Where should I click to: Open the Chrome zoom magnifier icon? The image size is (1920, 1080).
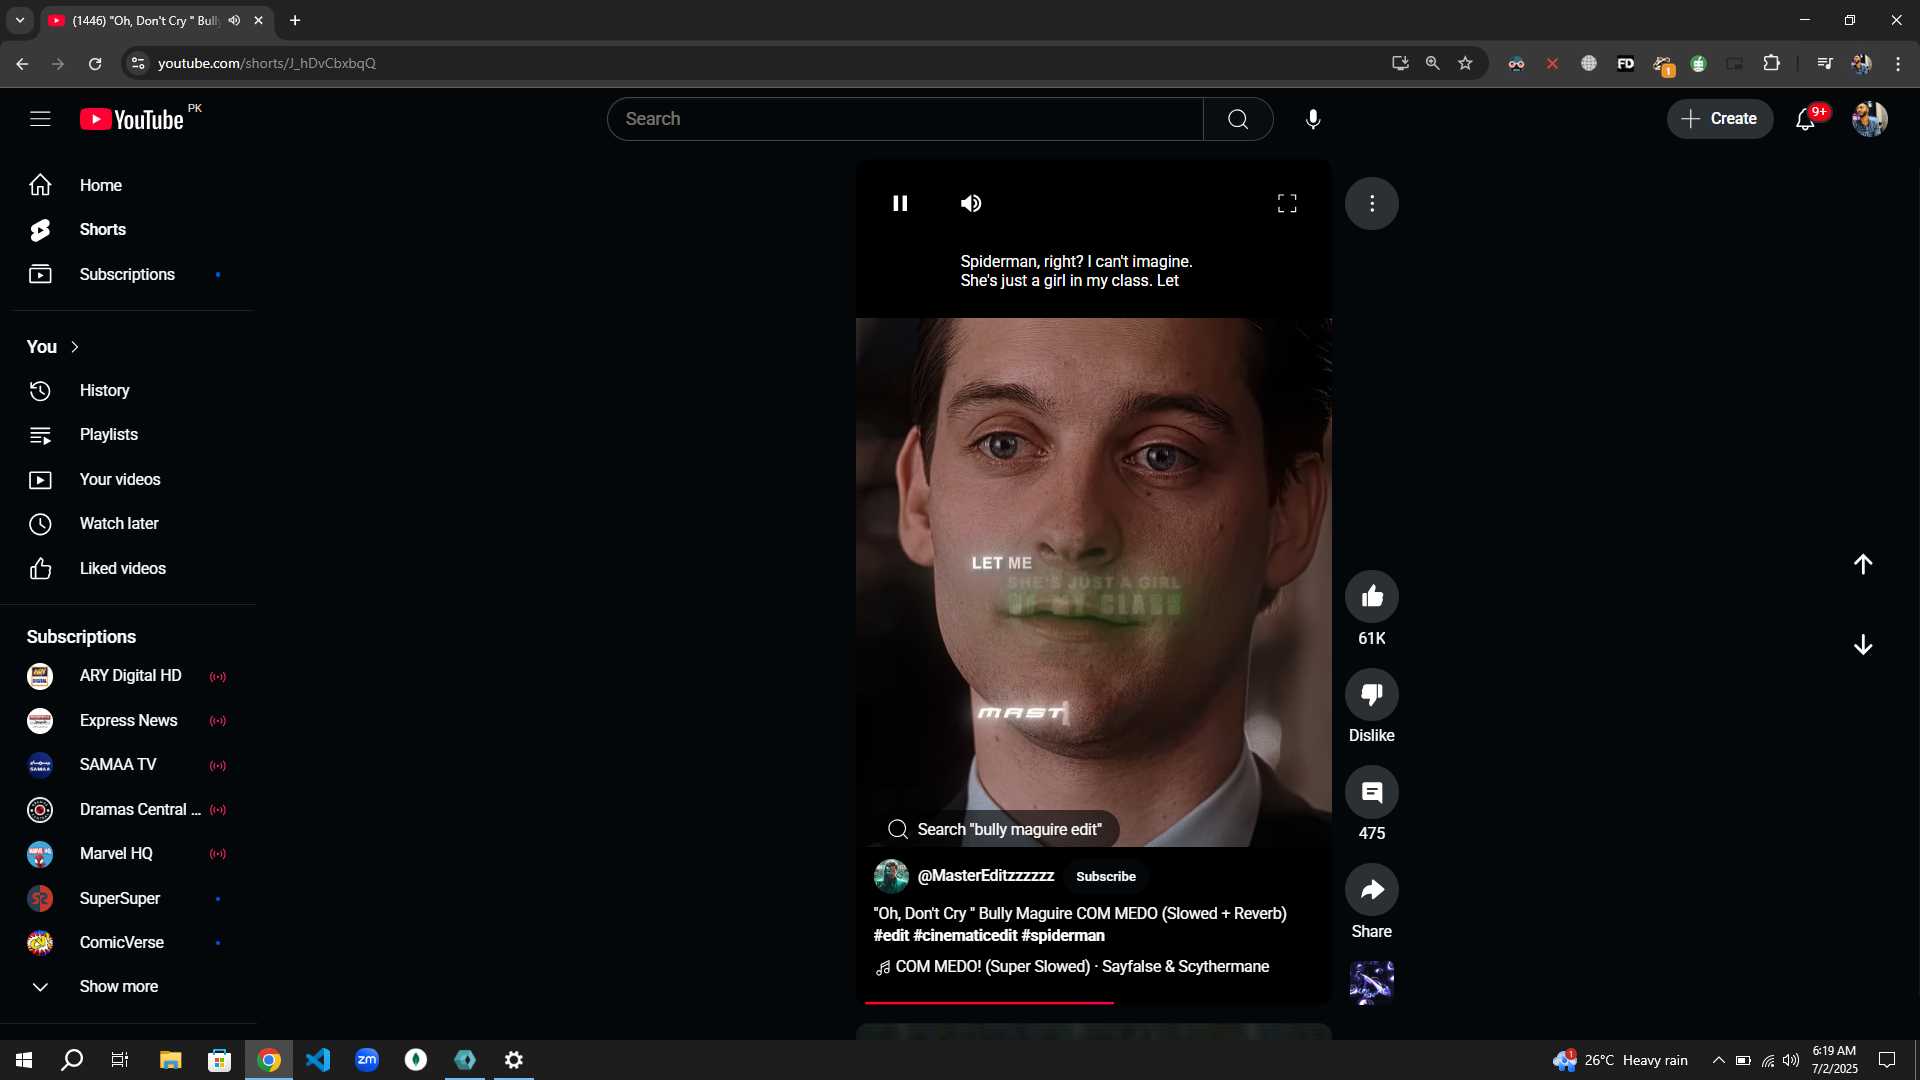(x=1433, y=63)
